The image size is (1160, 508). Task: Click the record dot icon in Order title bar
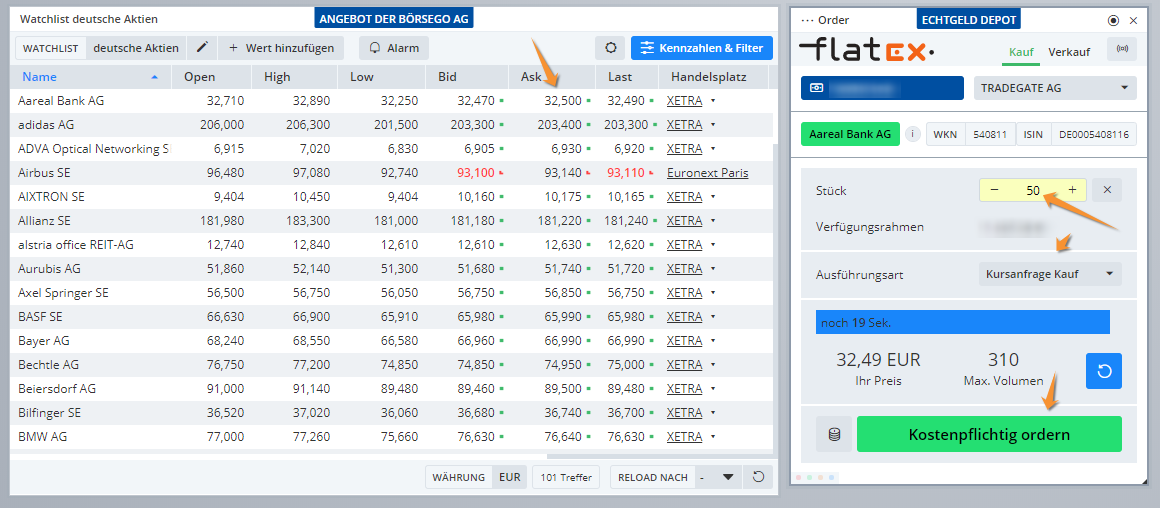(1113, 21)
